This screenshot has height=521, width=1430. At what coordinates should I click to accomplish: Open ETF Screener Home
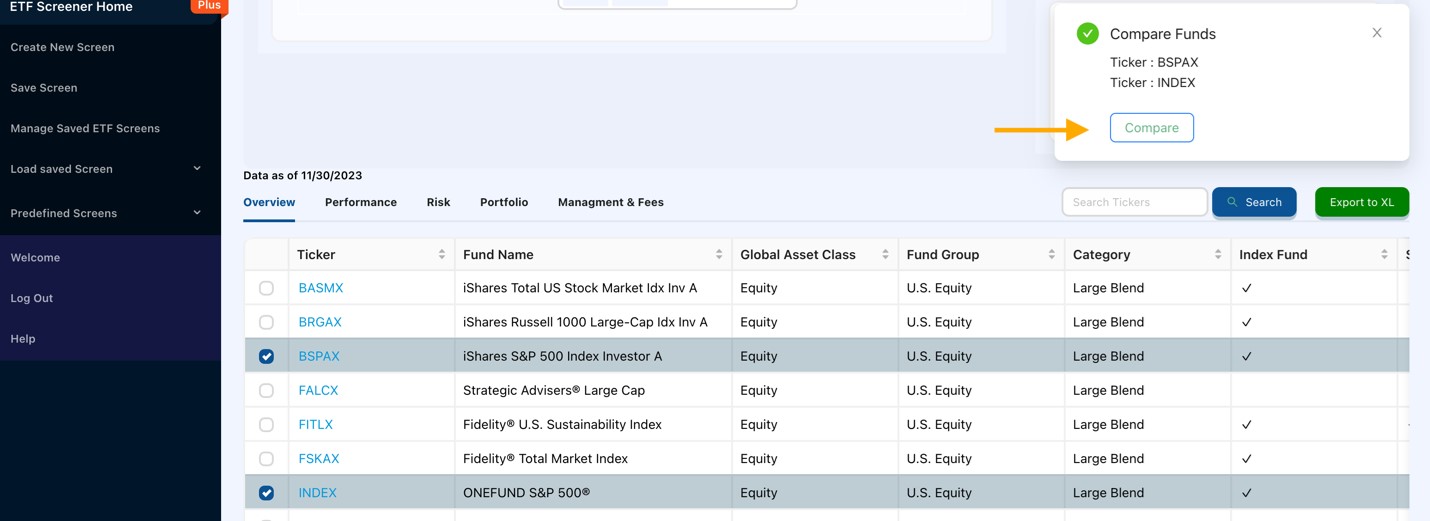[x=71, y=7]
